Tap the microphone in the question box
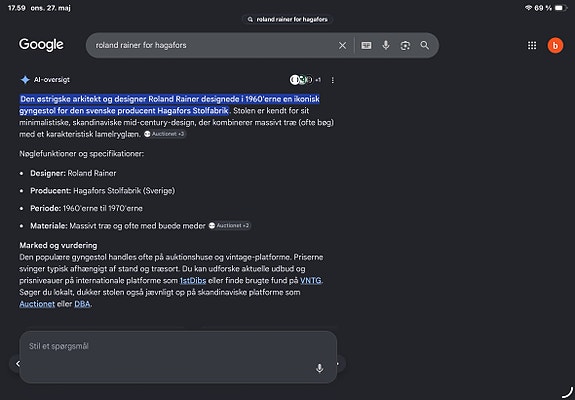Image resolution: width=575 pixels, height=400 pixels. point(319,368)
